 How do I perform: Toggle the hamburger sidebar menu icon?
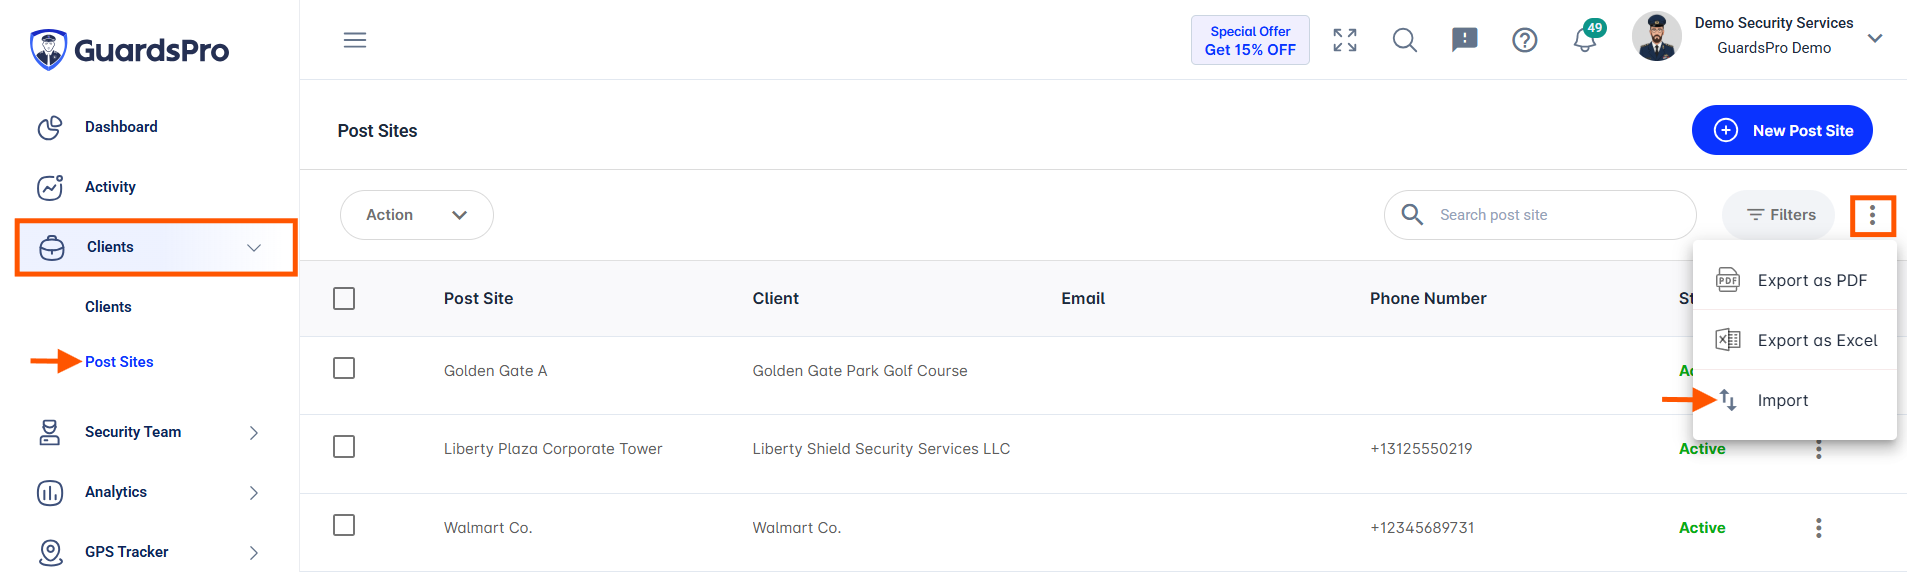[355, 40]
